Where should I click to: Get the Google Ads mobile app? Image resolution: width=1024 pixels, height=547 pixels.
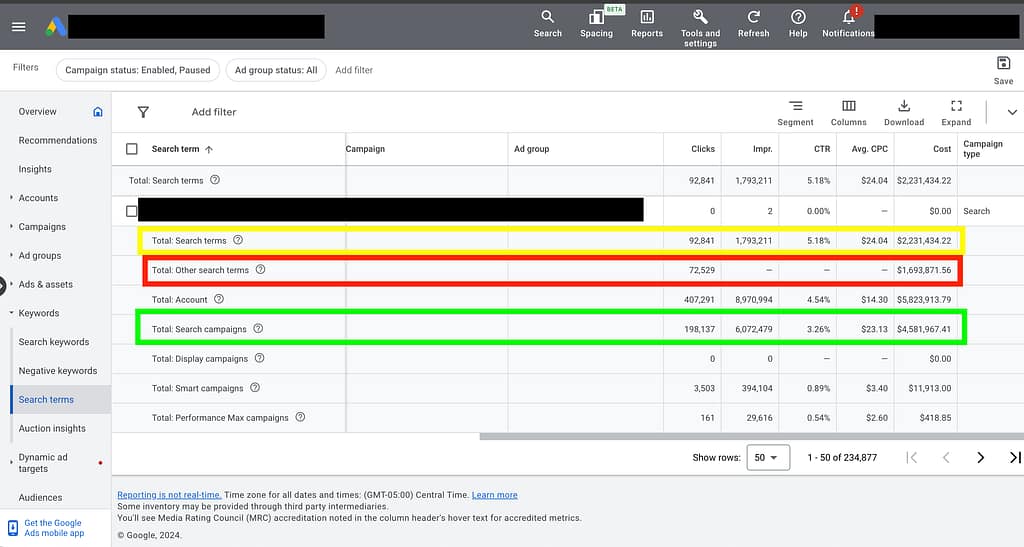(54, 528)
